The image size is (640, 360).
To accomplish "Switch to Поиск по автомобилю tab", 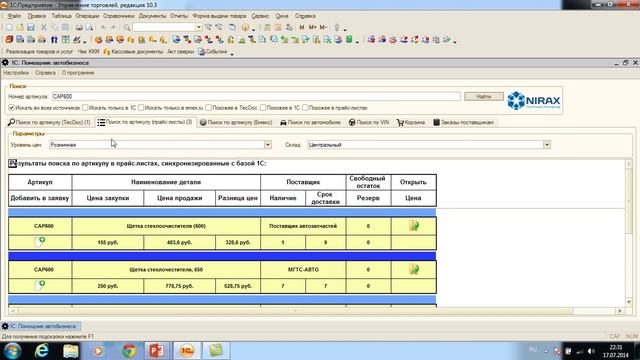I will [x=311, y=122].
